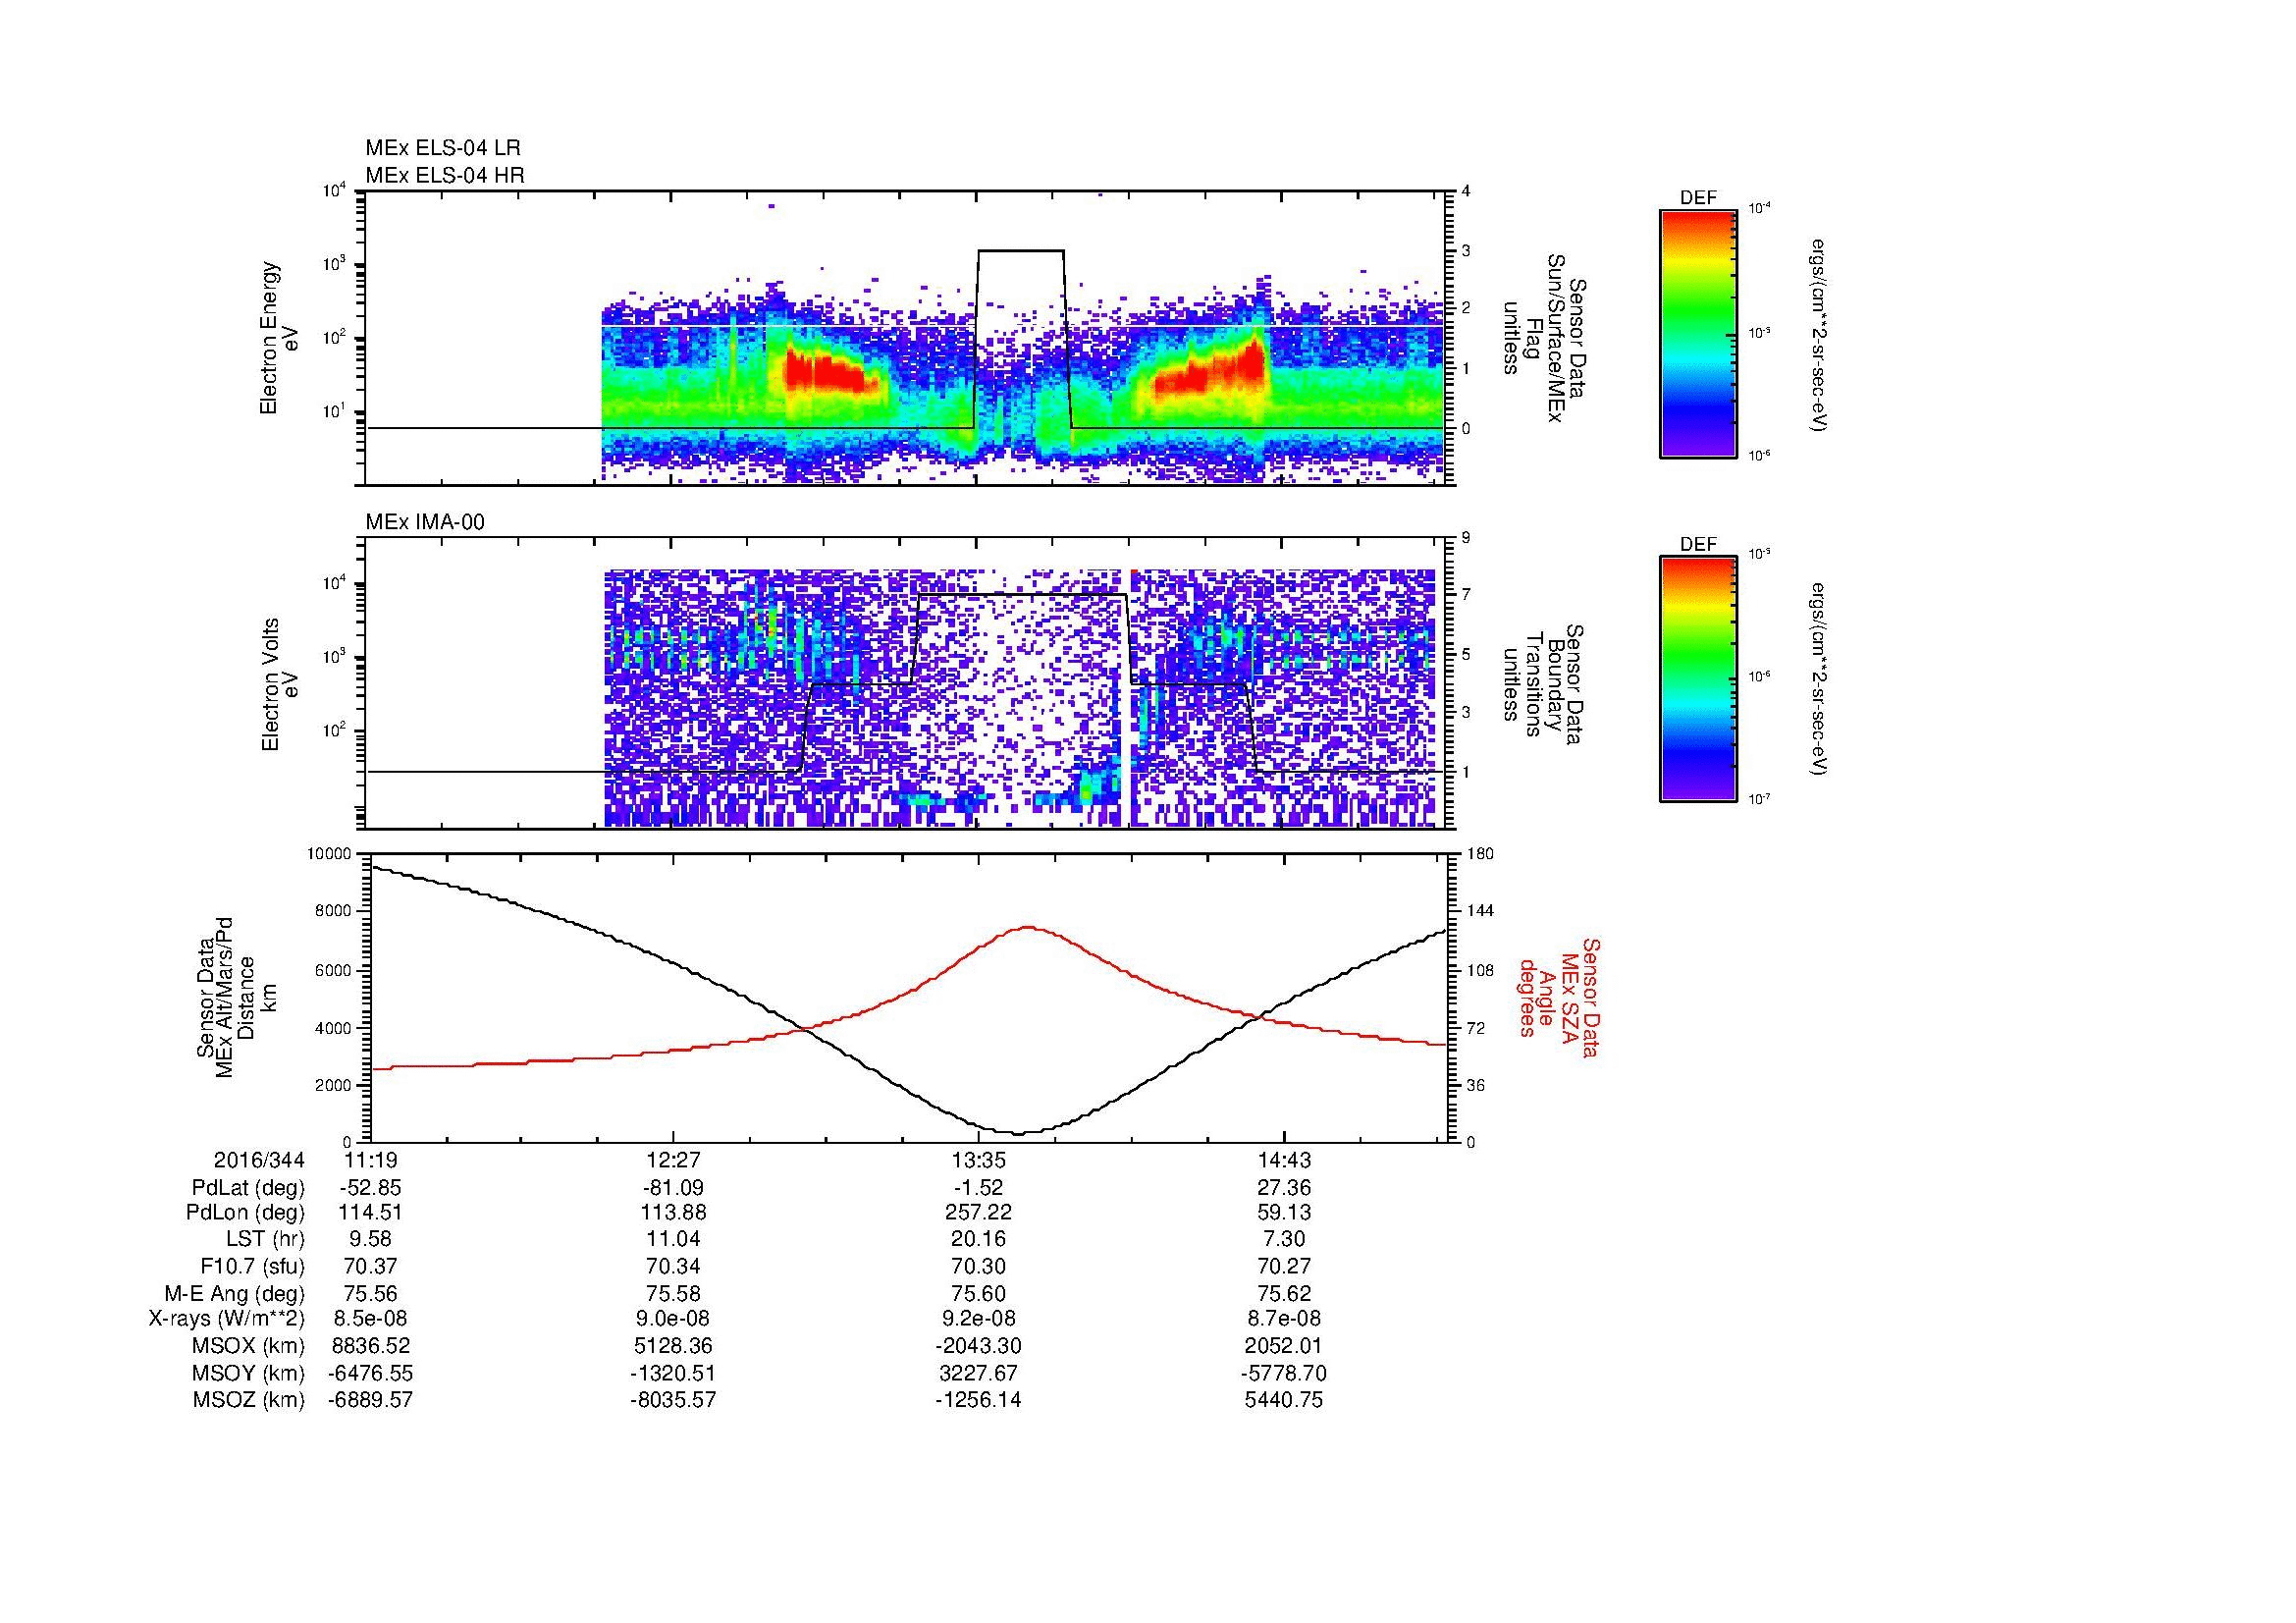Click MSOX value "-2043.30"
The width and height of the screenshot is (2296, 1623).
[978, 1346]
